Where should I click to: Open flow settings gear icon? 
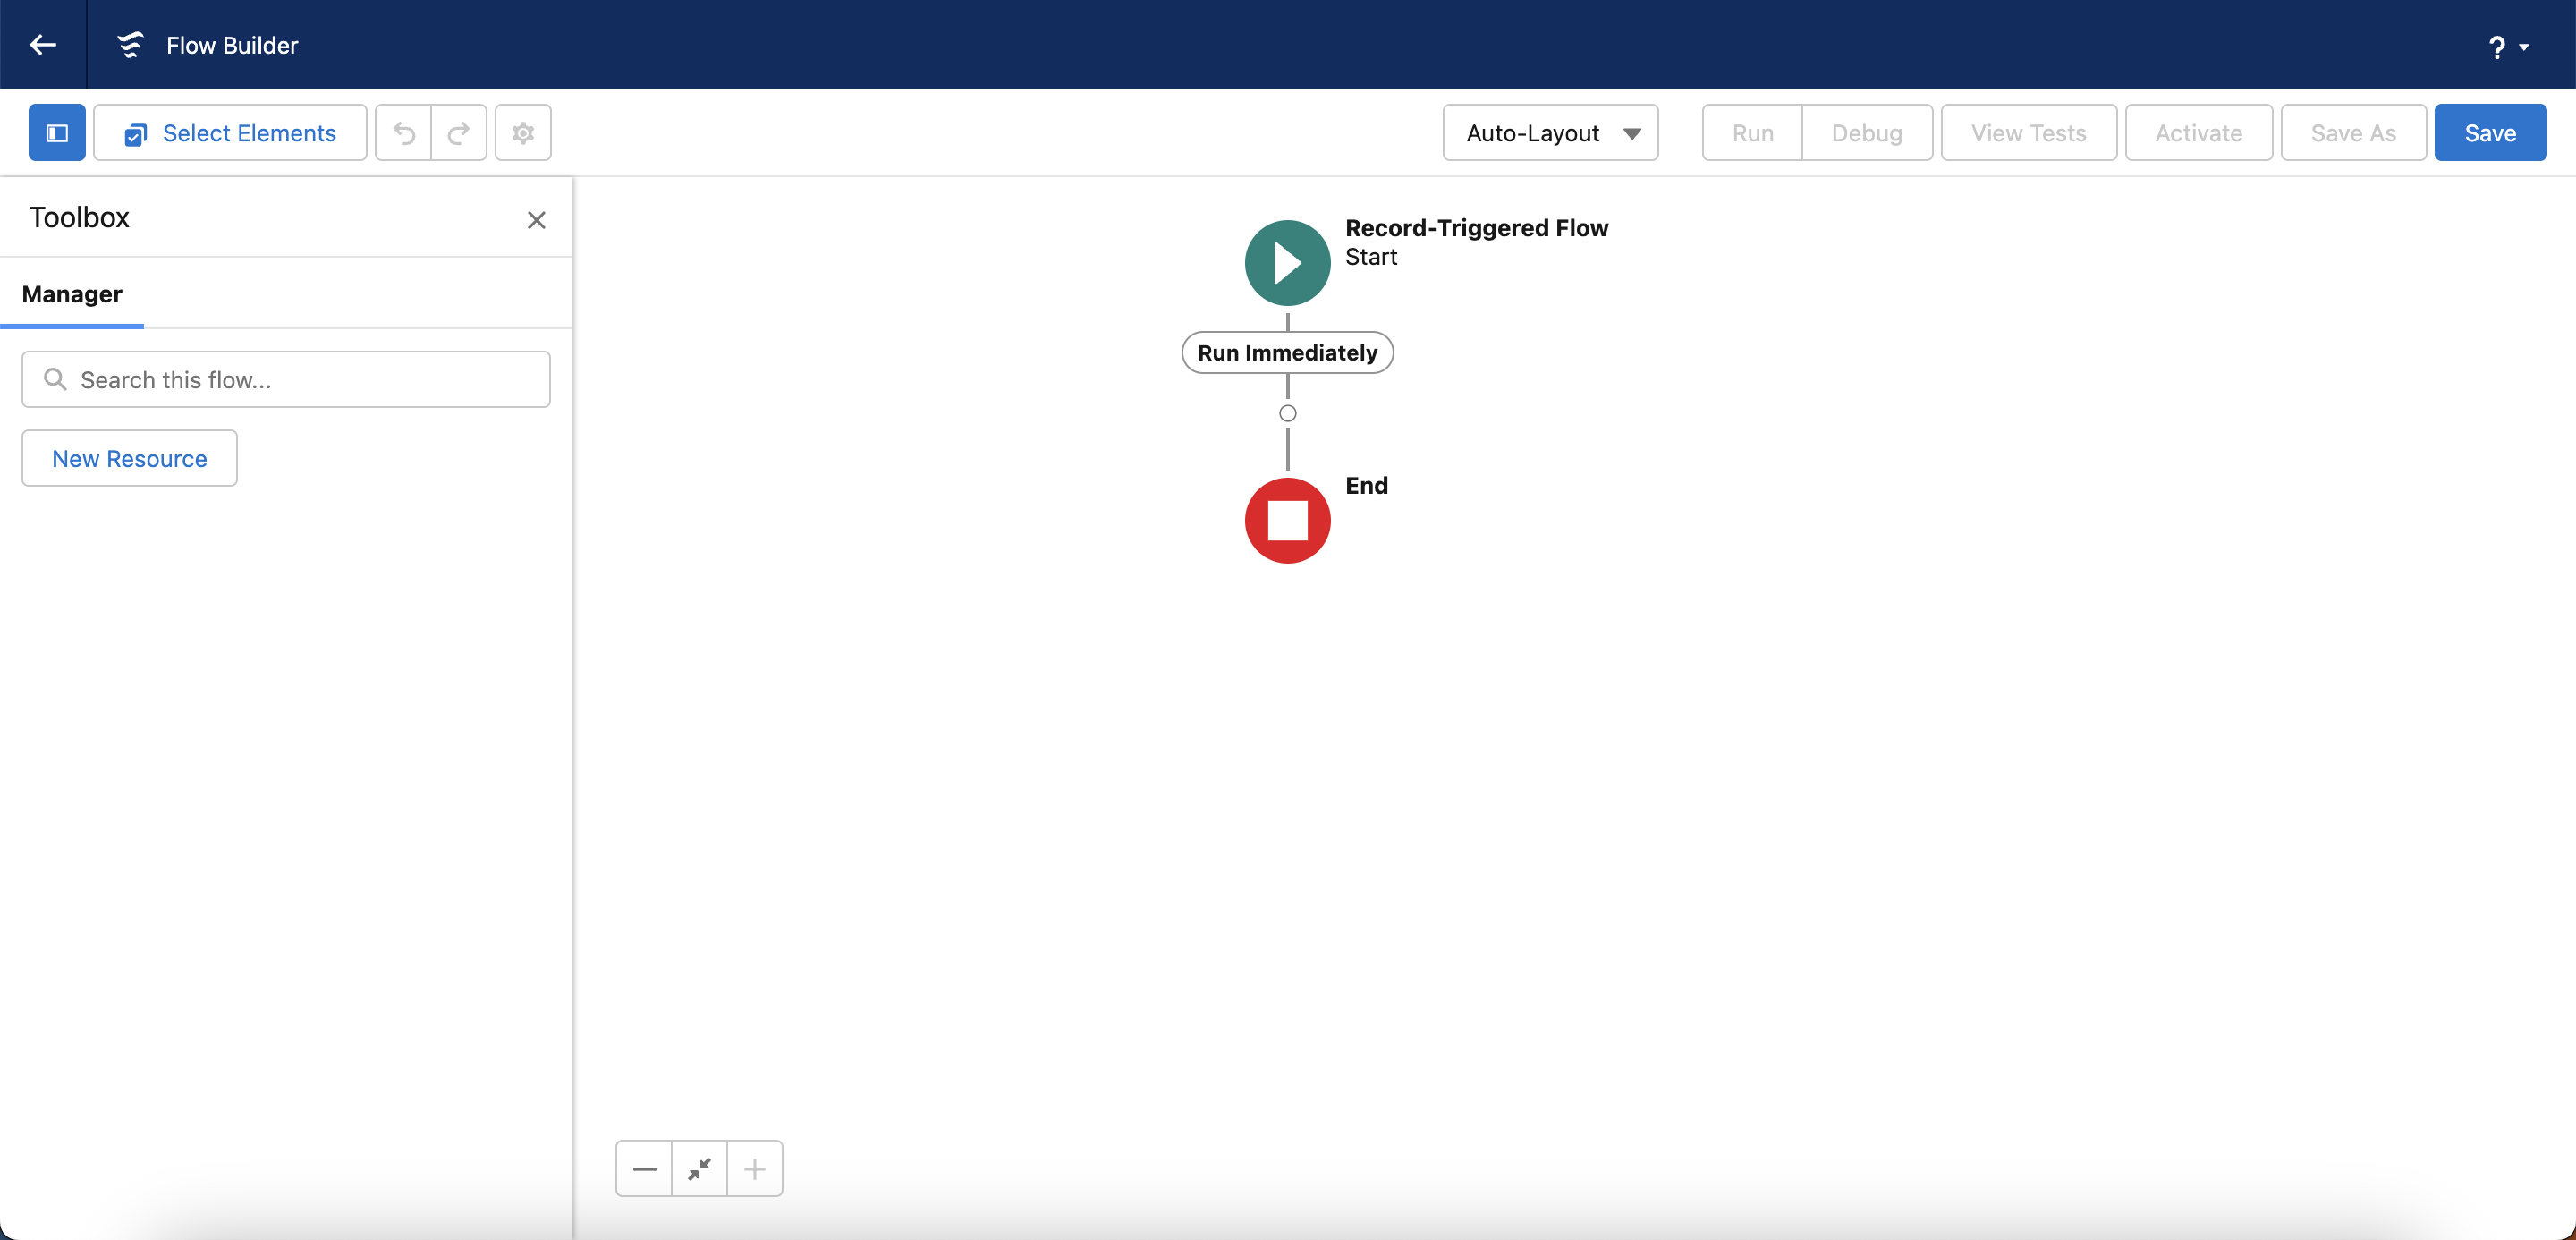click(x=523, y=133)
